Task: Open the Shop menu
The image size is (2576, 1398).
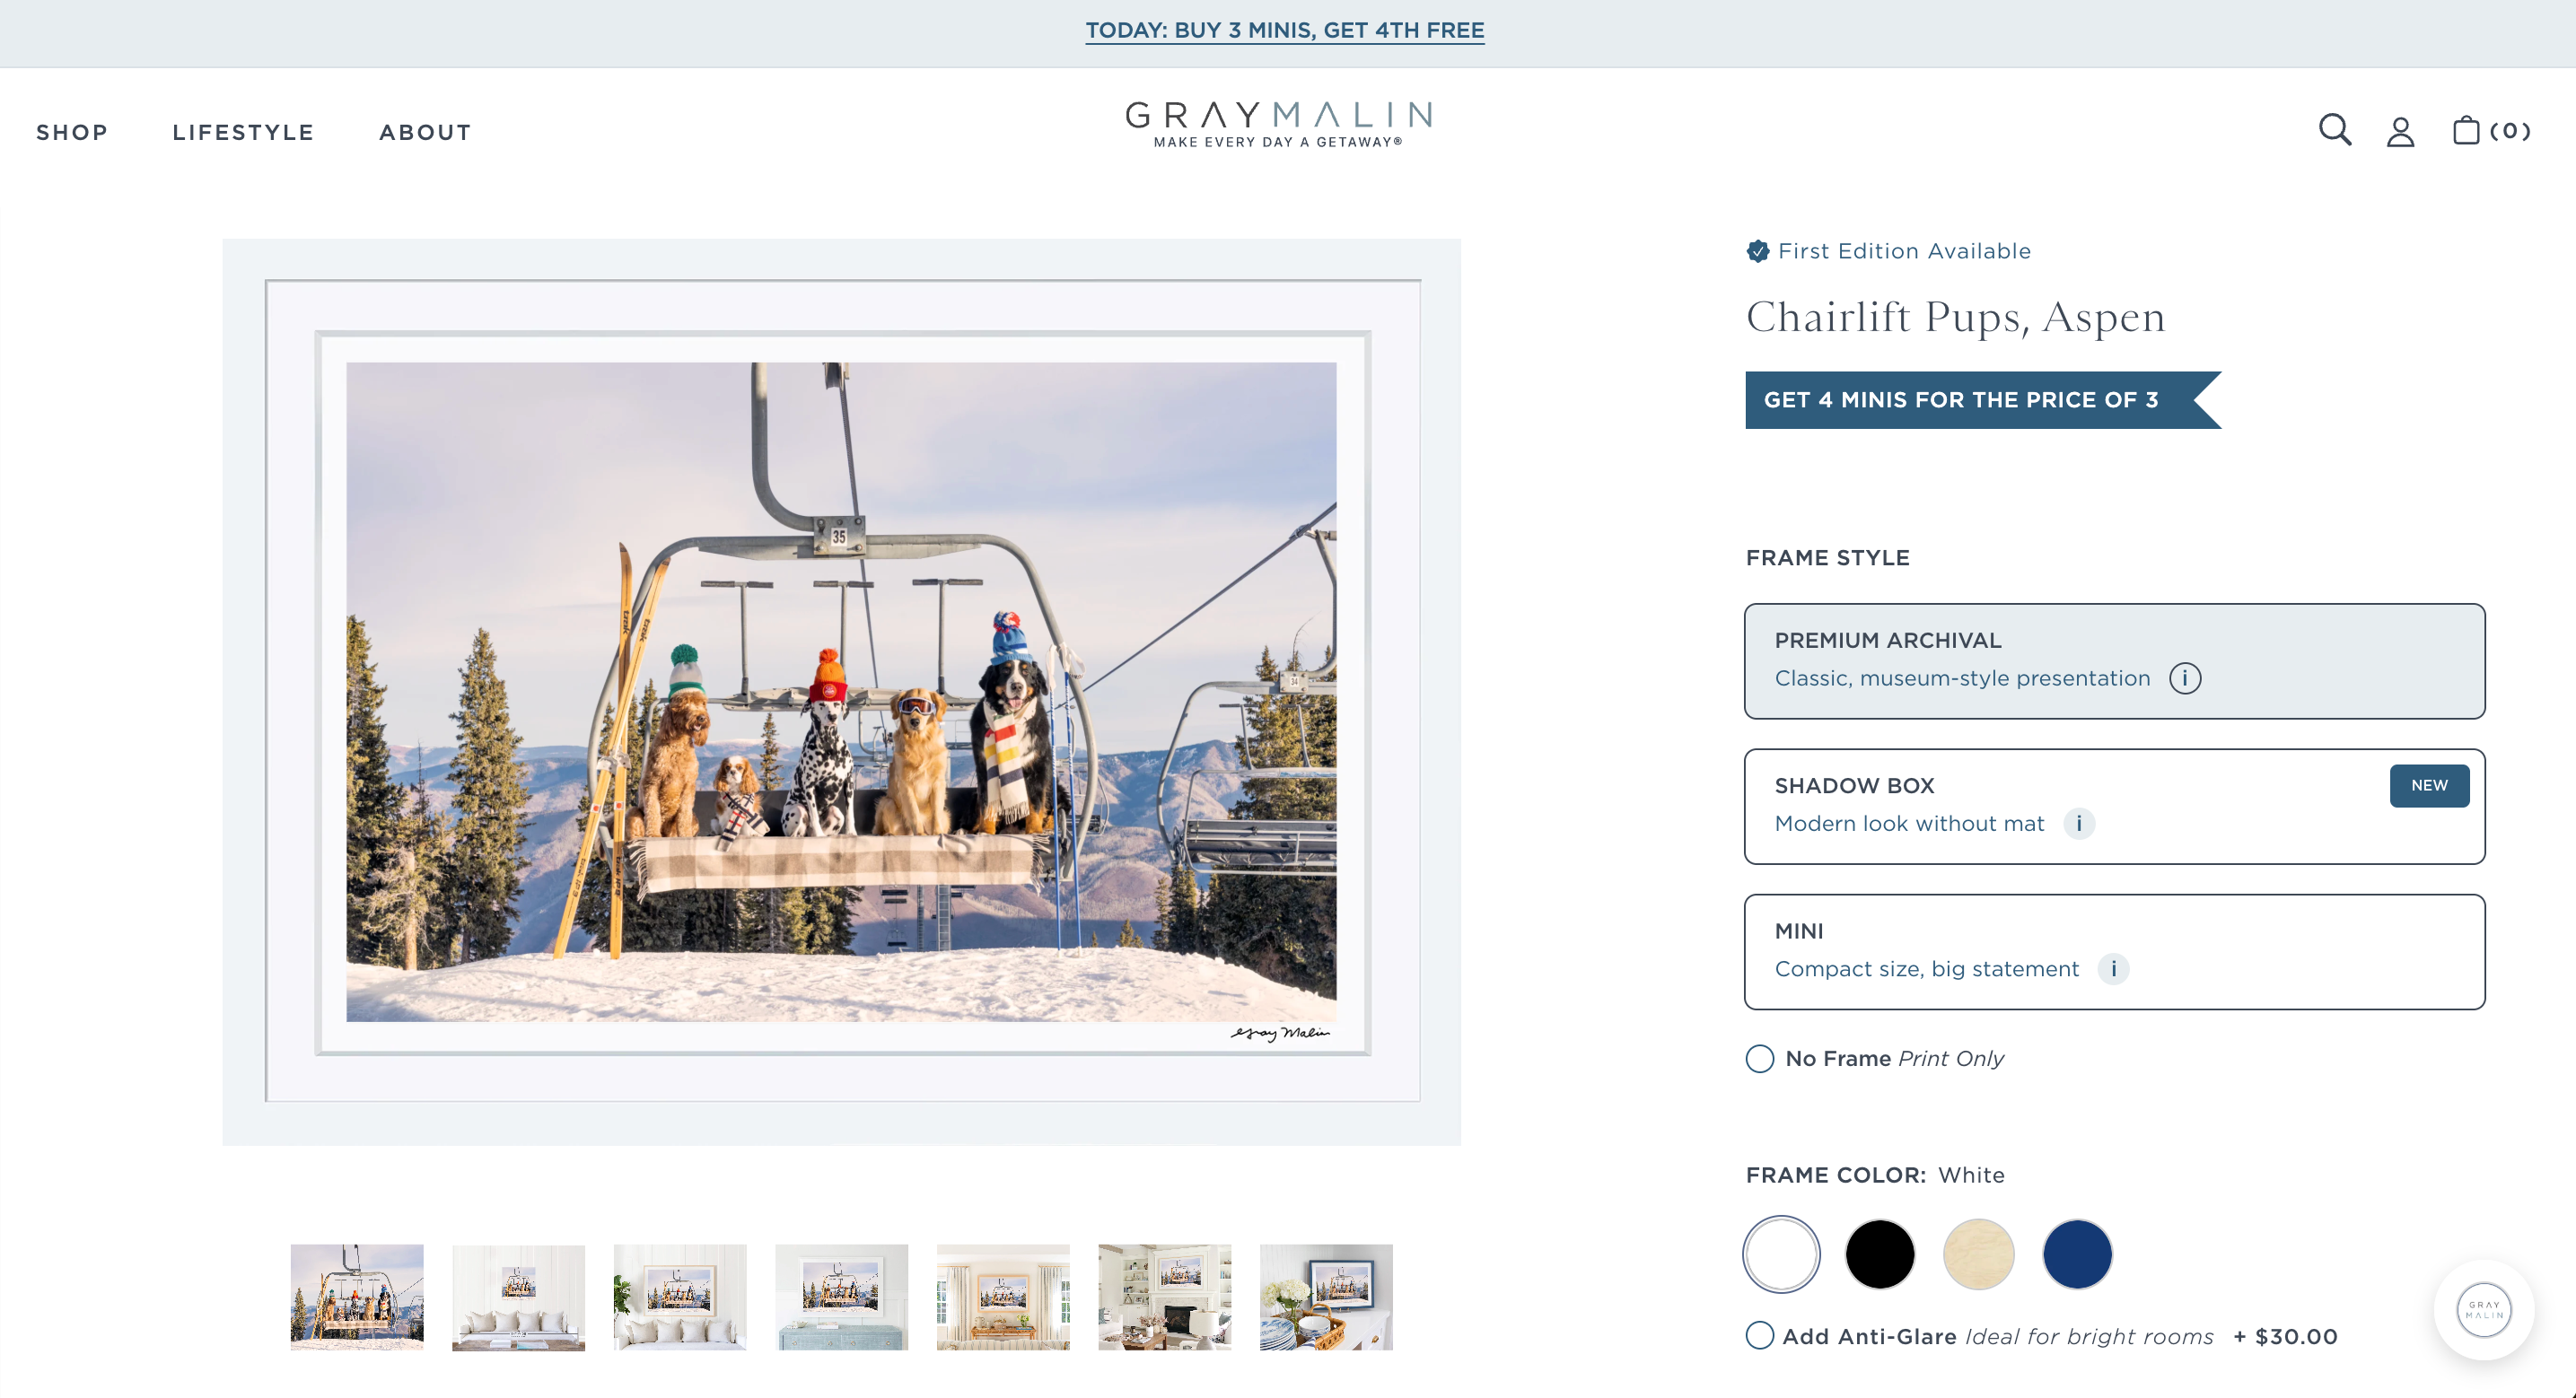Action: (72, 132)
